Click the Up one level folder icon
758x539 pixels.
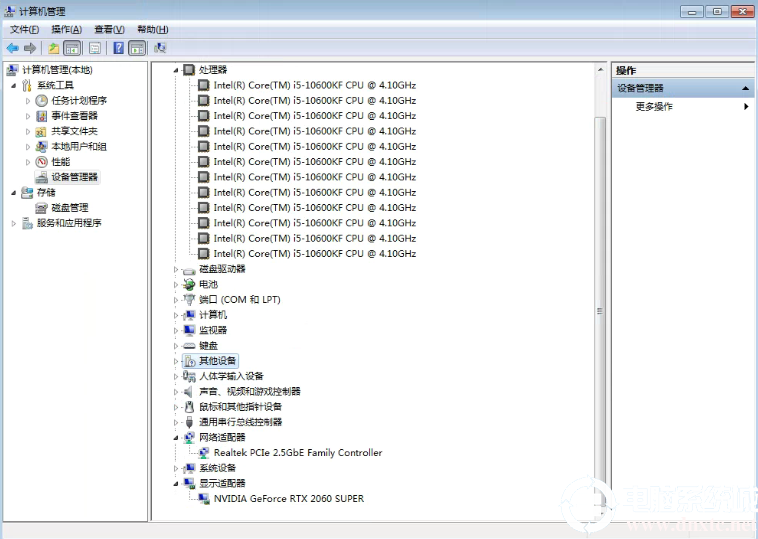coord(54,48)
